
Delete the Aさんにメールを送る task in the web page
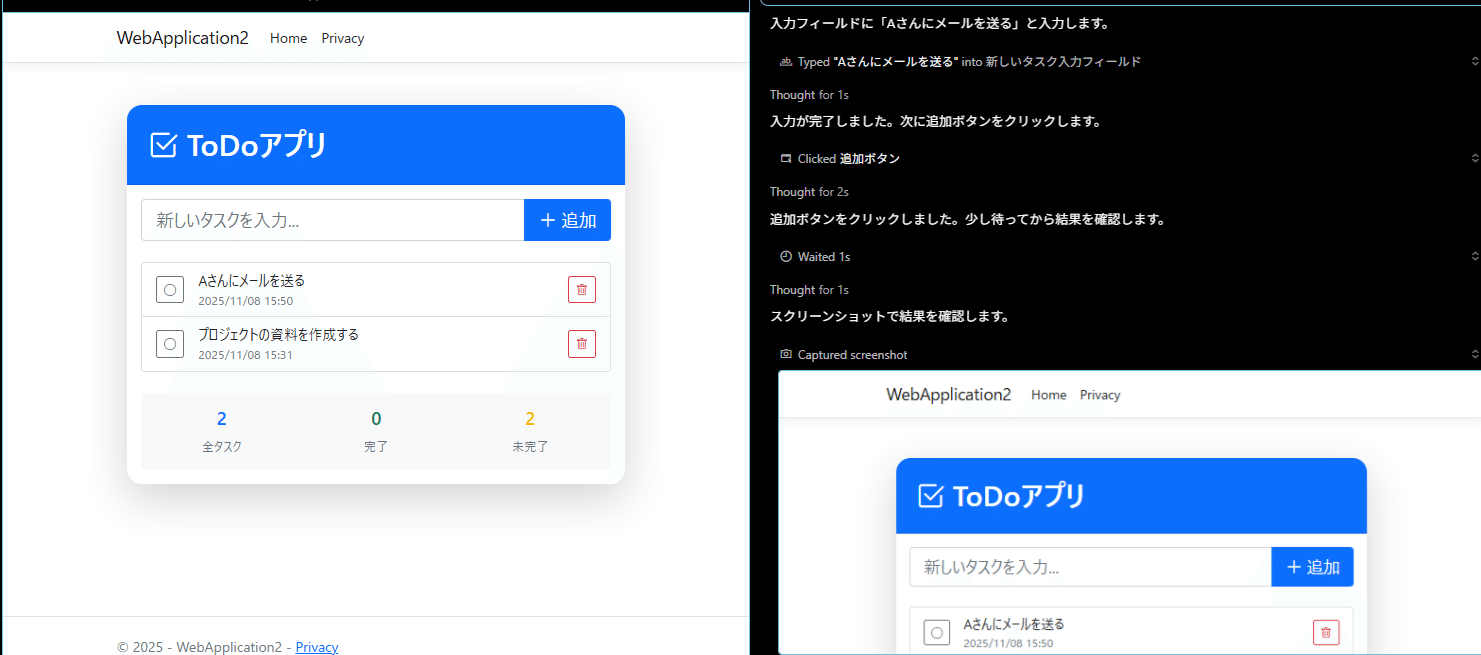coord(582,290)
